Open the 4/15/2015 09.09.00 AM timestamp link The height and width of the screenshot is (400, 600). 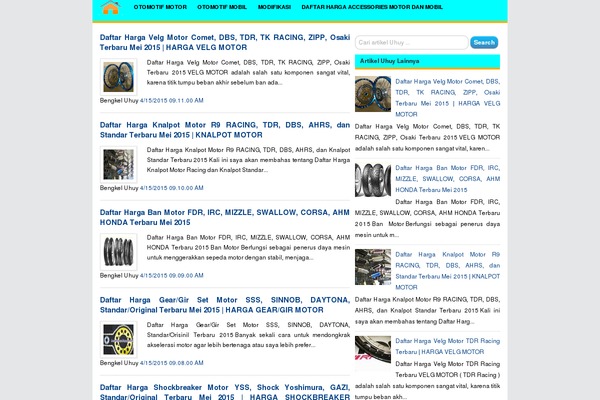[x=171, y=275]
